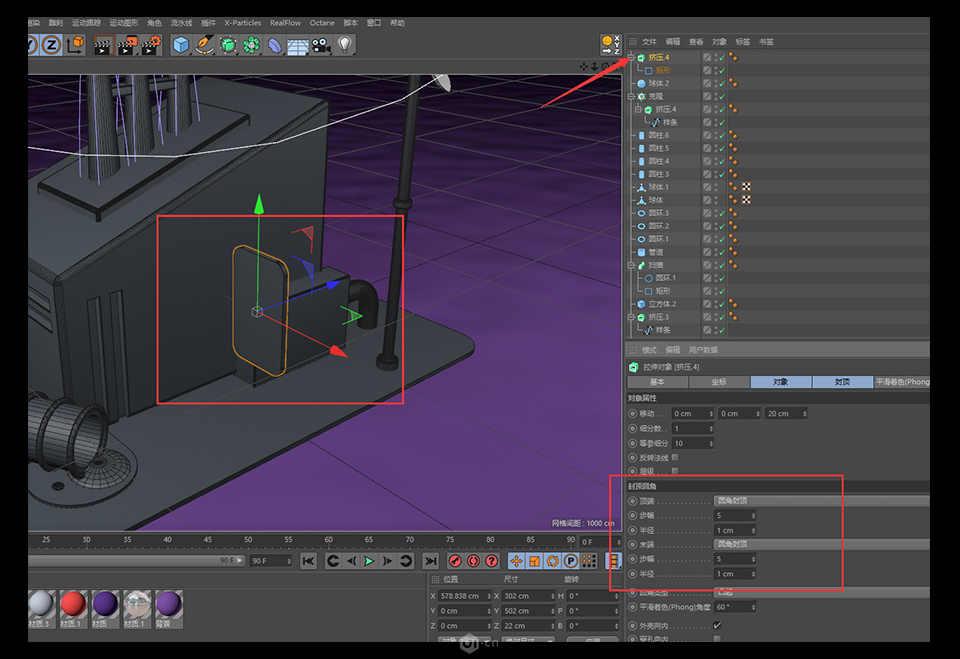Click the red 材质.2 material swatch
This screenshot has height=659, width=960.
tap(73, 603)
